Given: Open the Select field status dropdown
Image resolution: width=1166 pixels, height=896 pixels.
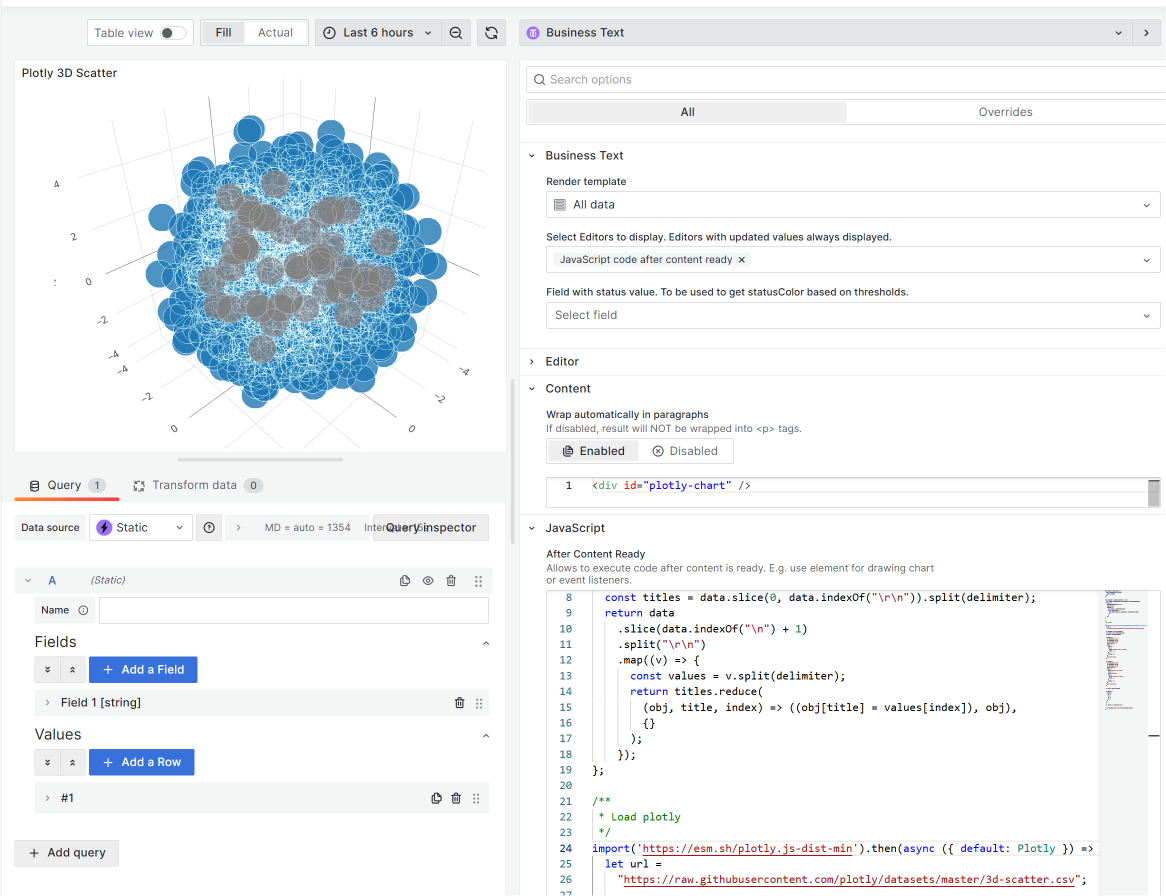Looking at the screenshot, I should point(852,314).
